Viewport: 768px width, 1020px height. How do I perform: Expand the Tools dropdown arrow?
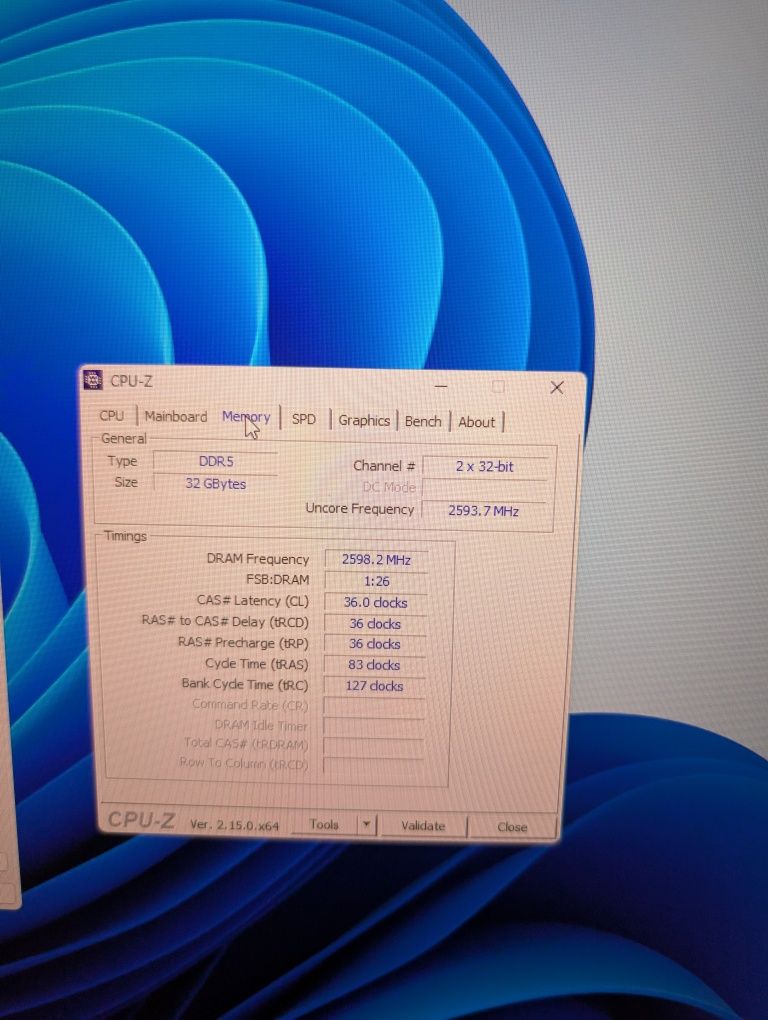366,825
